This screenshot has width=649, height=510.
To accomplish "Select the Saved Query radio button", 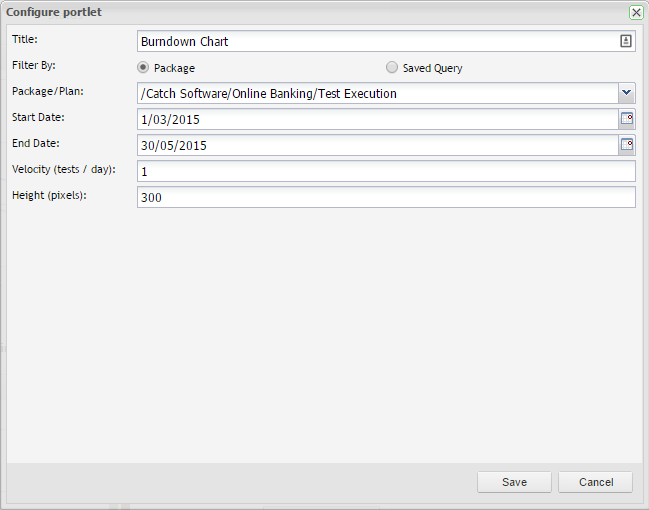I will click(x=392, y=68).
